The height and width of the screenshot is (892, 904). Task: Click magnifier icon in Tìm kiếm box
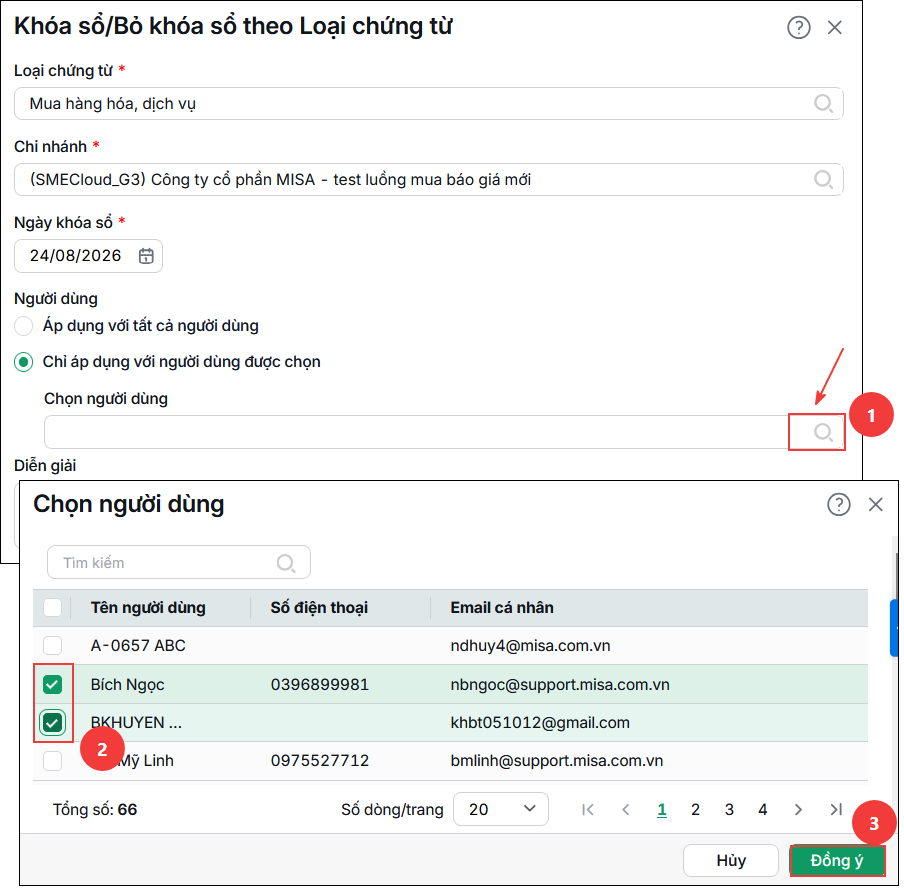click(x=285, y=563)
